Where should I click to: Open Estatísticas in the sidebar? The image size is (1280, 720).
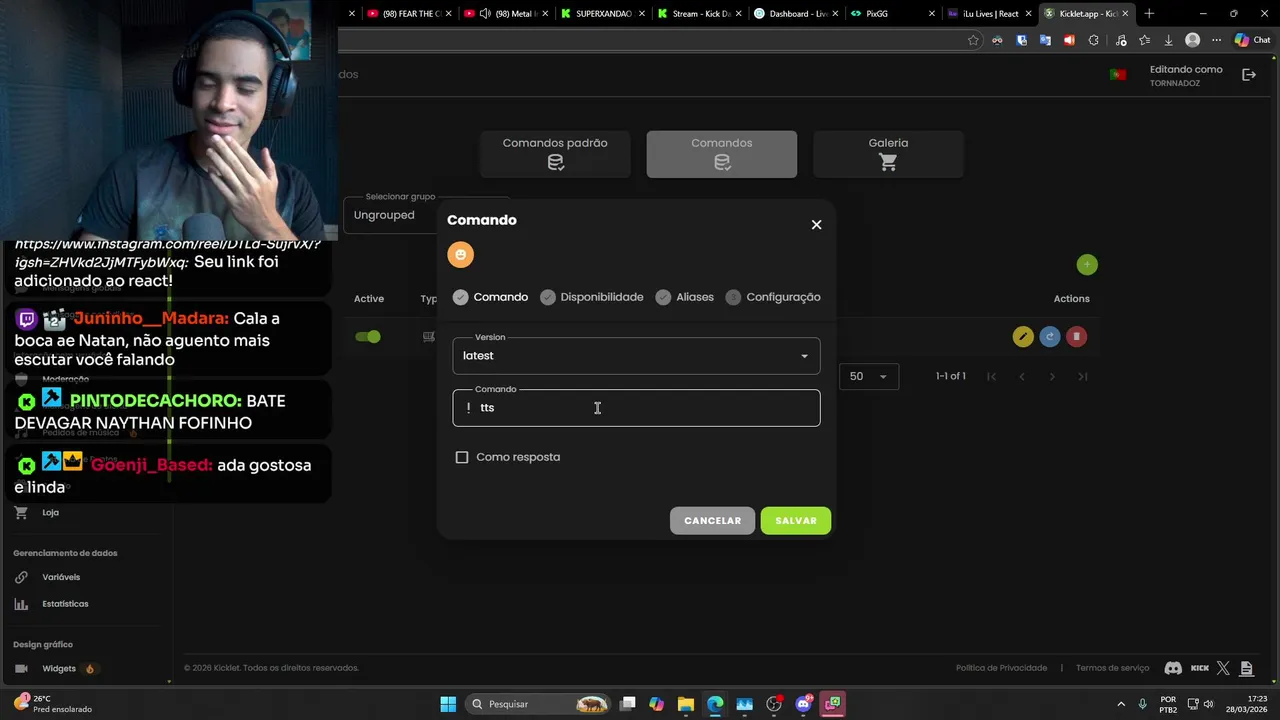pos(65,604)
